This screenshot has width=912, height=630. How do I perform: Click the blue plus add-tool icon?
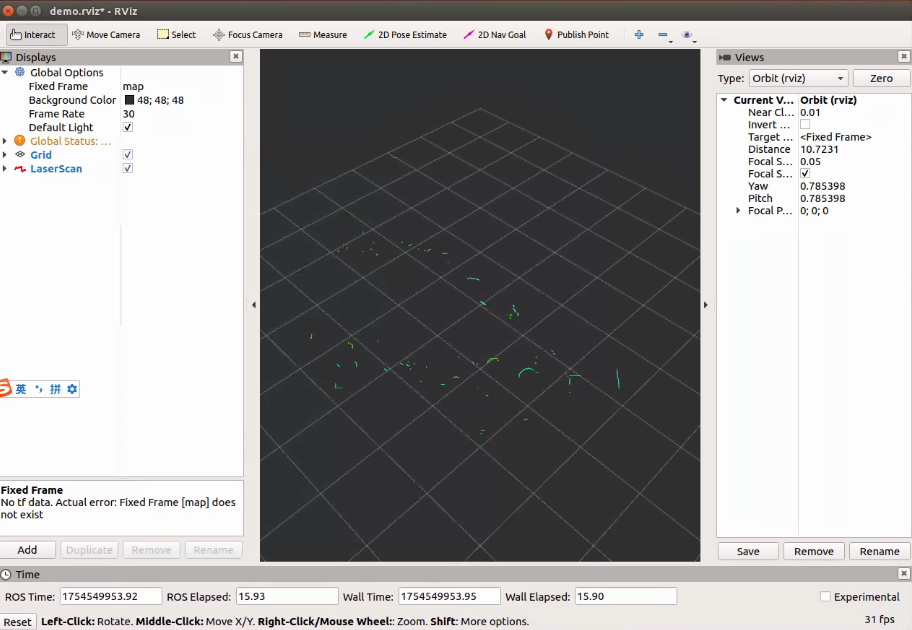[639, 35]
